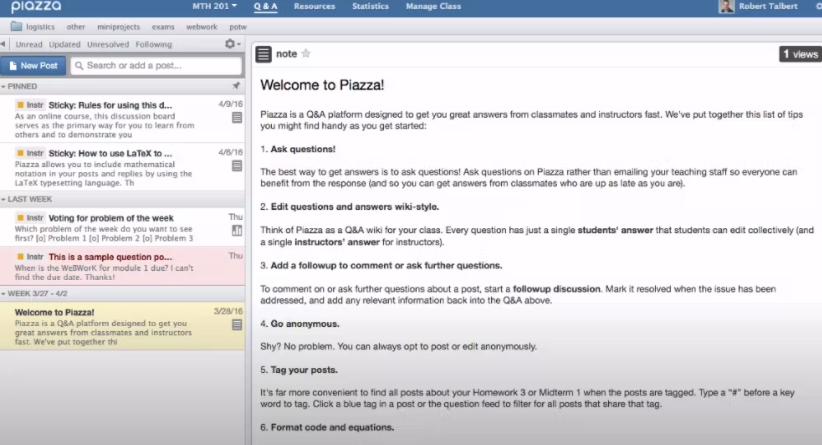Click the Tag your posts. tip heading
The image size is (822, 445).
(x=304, y=370)
